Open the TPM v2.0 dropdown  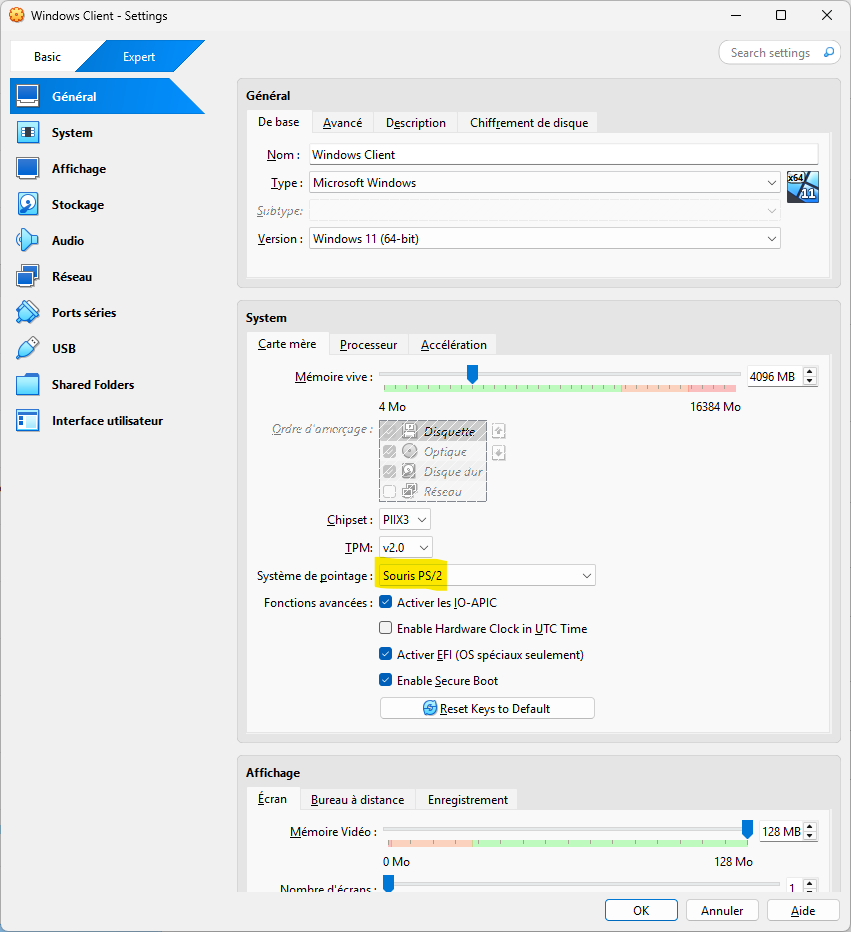point(406,547)
